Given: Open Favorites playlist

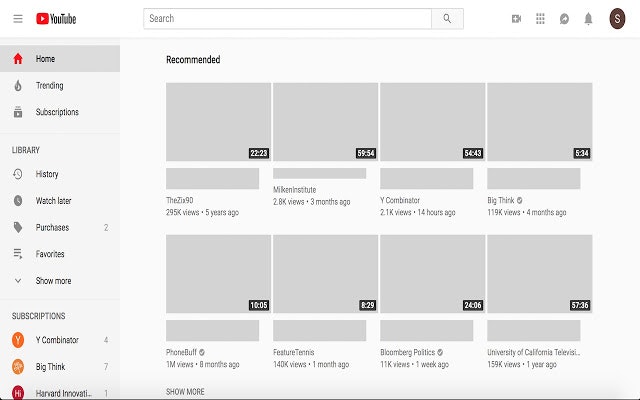Looking at the screenshot, I should pos(60,254).
